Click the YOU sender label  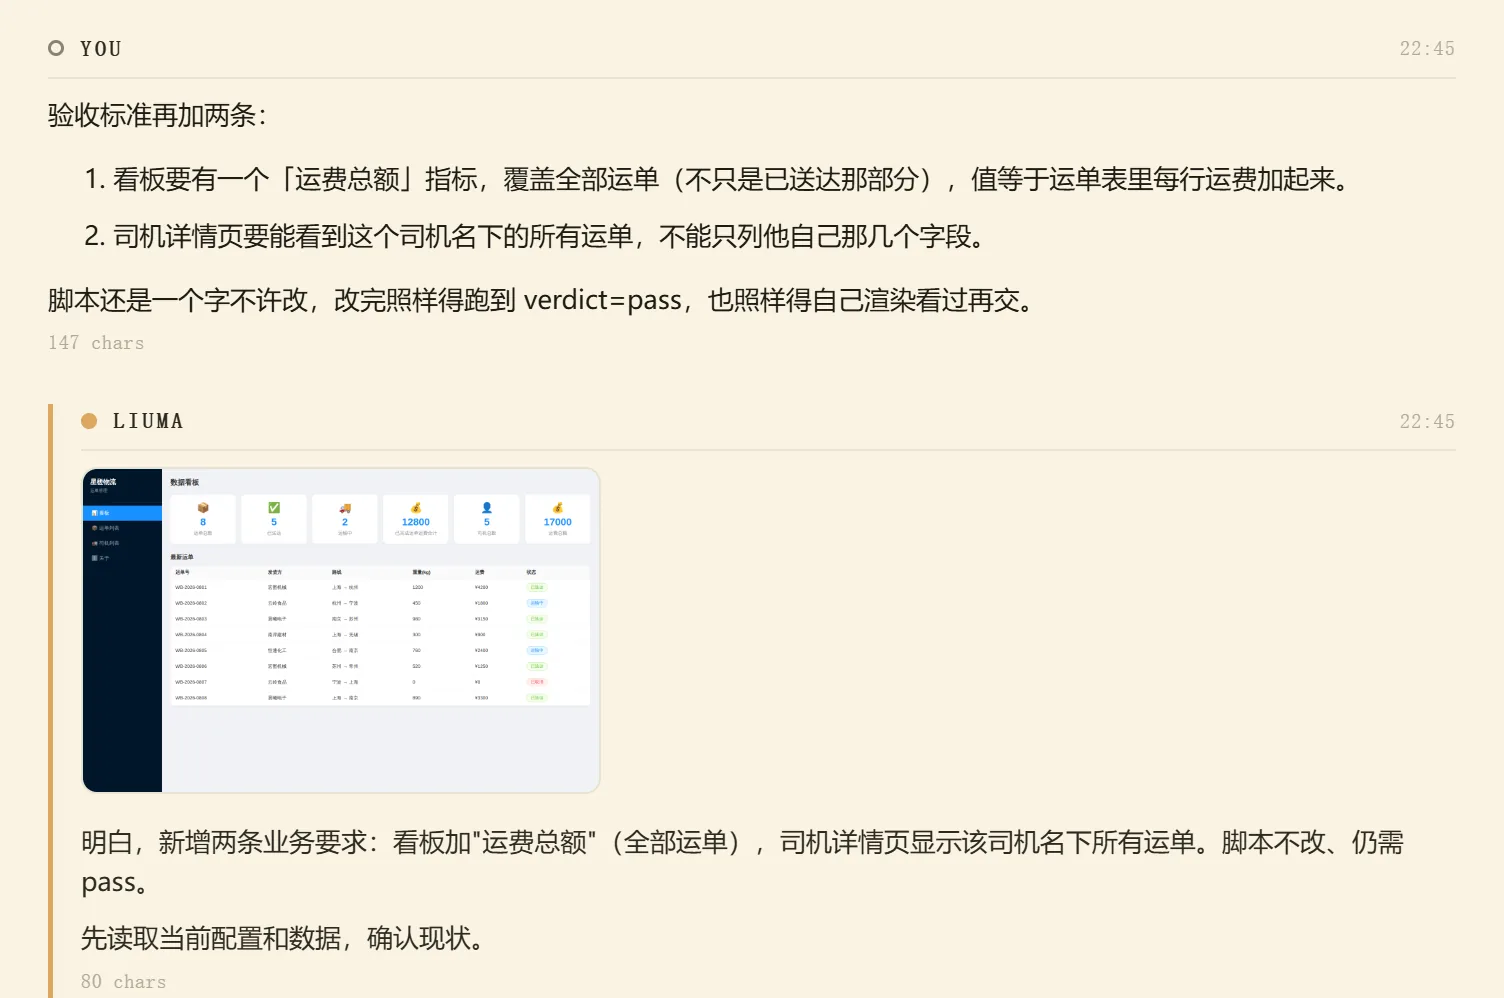(x=101, y=49)
